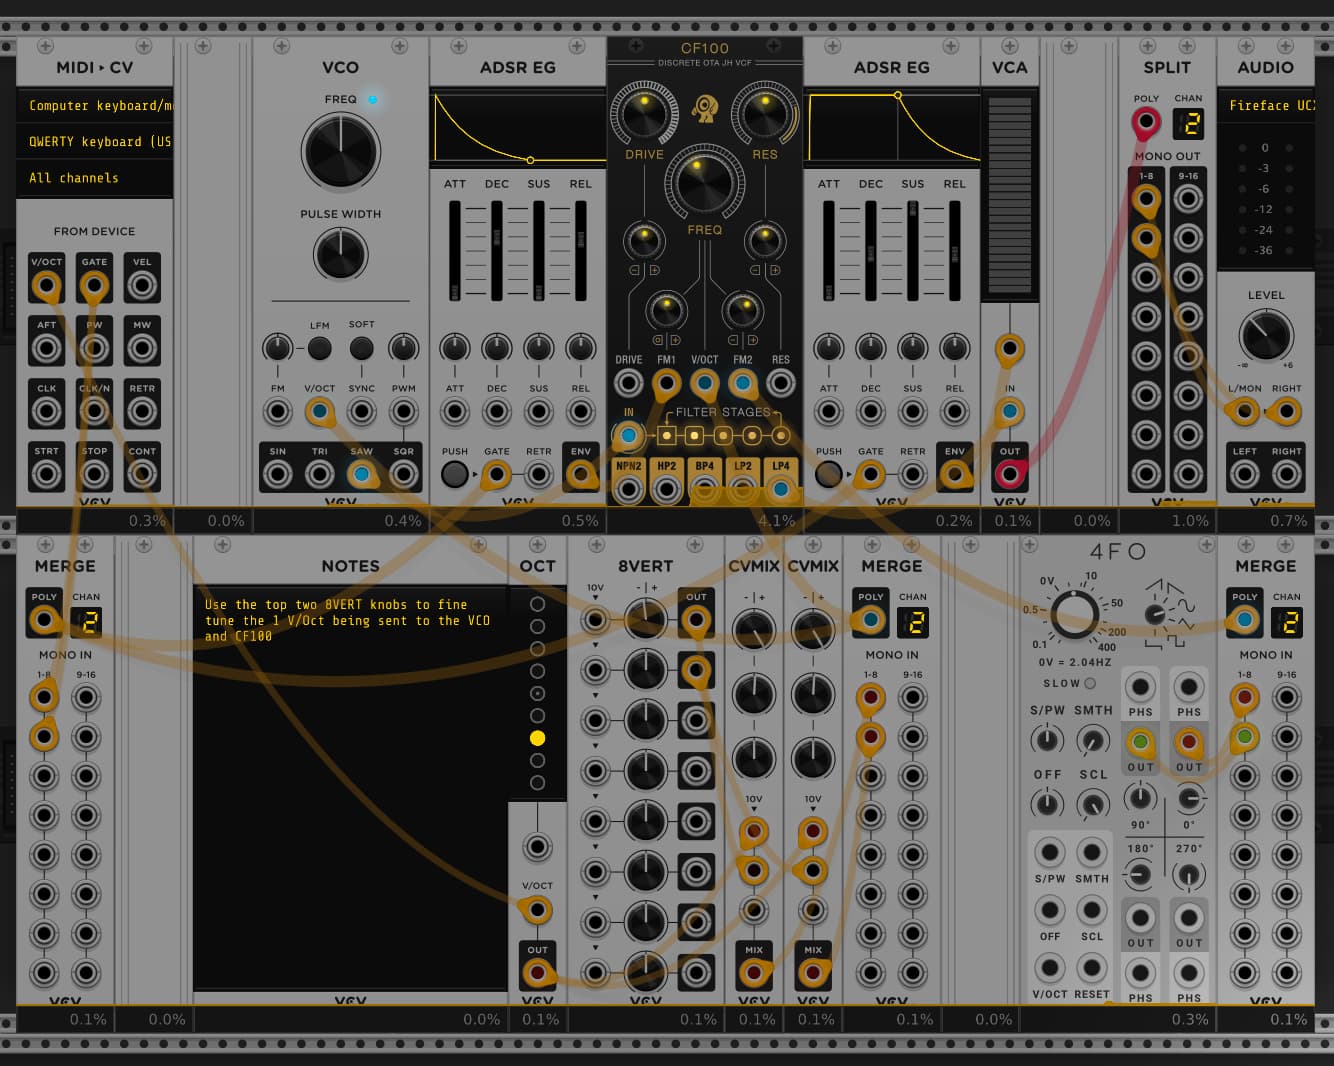This screenshot has height=1066, width=1334.
Task: Click the SPLIT POLY input jack
Action: (x=1146, y=123)
